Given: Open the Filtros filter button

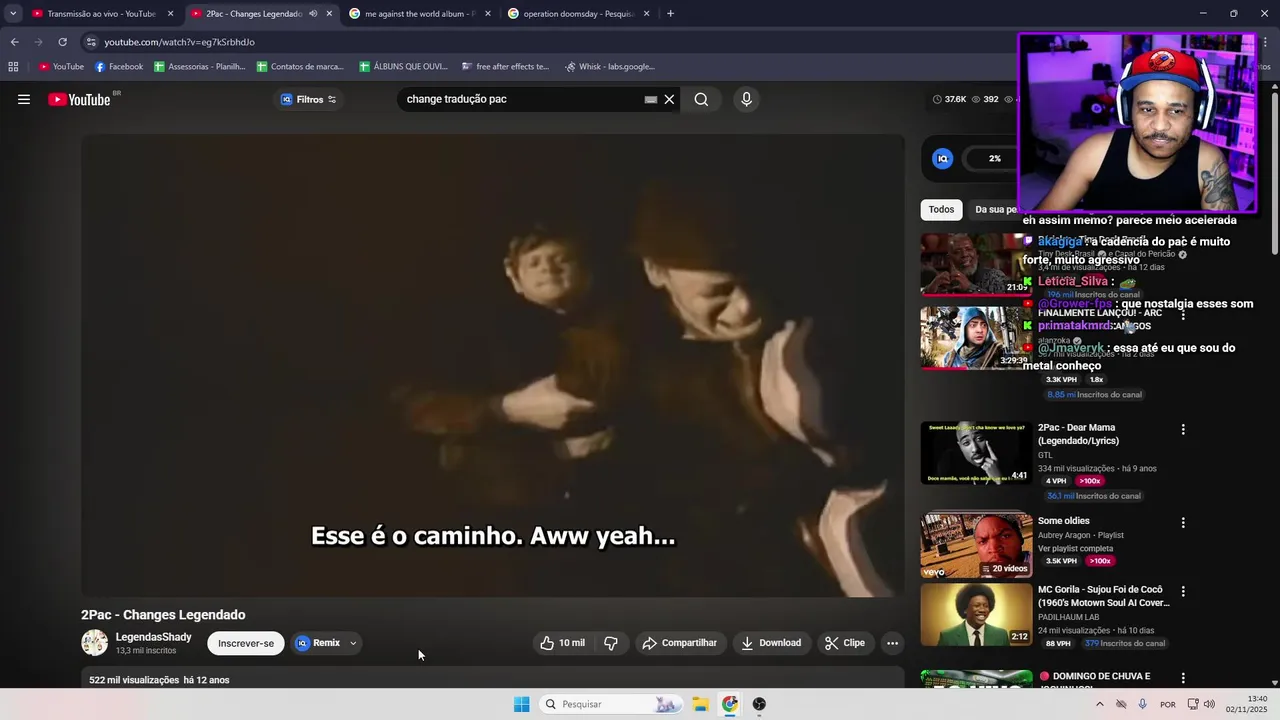Looking at the screenshot, I should pyautogui.click(x=308, y=99).
